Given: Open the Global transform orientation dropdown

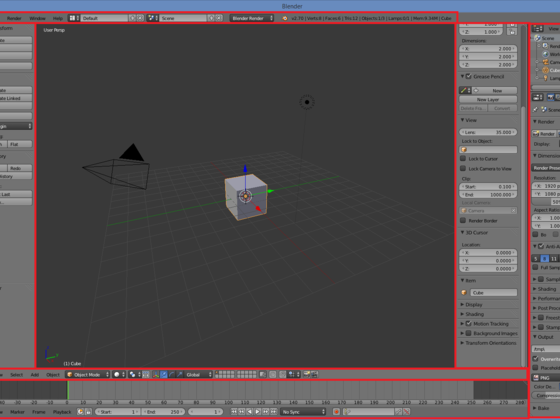Looking at the screenshot, I should tap(199, 374).
